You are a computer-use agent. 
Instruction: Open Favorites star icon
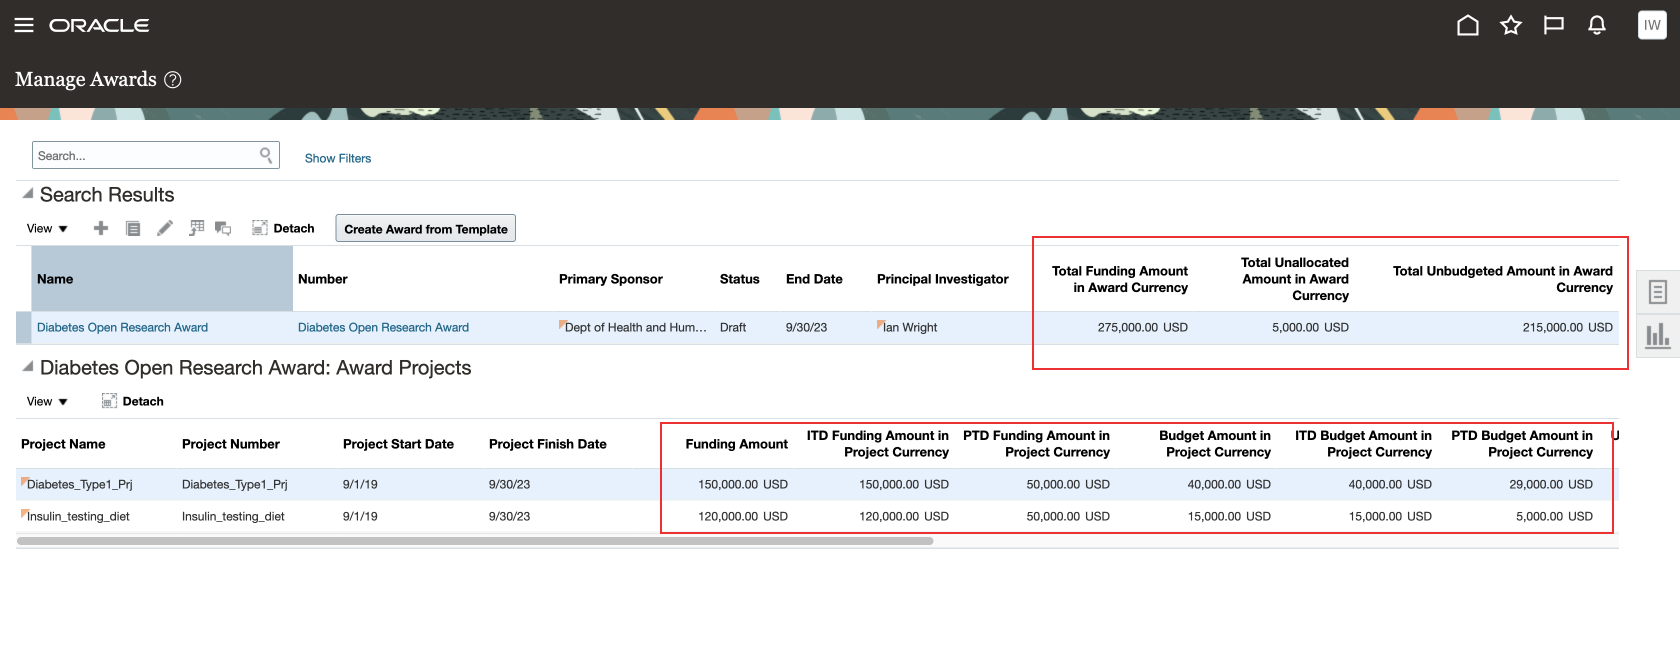pos(1511,25)
